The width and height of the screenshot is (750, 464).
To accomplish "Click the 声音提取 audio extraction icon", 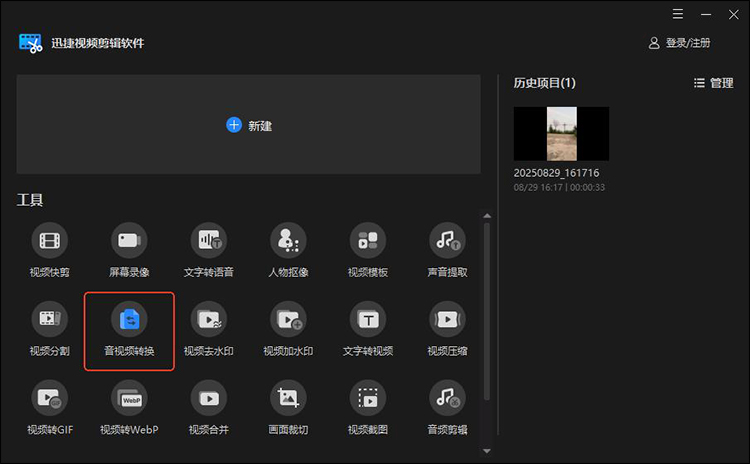I will click(x=446, y=241).
